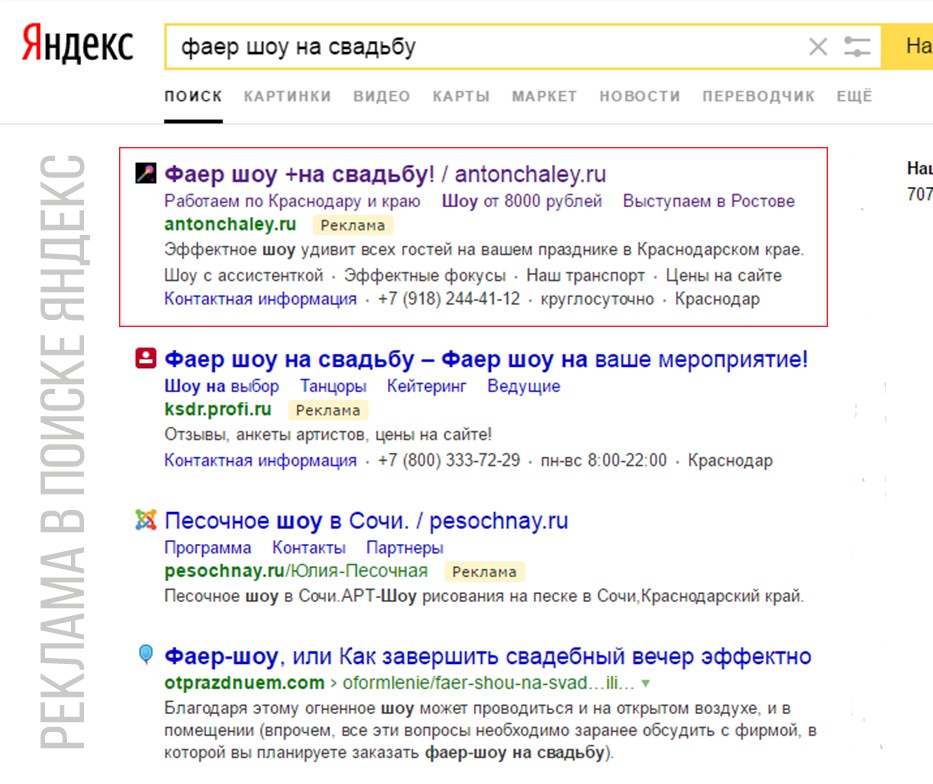Expand the otprazdnuem.com URL green arrow
Screen dimensions: 933x784
(x=646, y=683)
